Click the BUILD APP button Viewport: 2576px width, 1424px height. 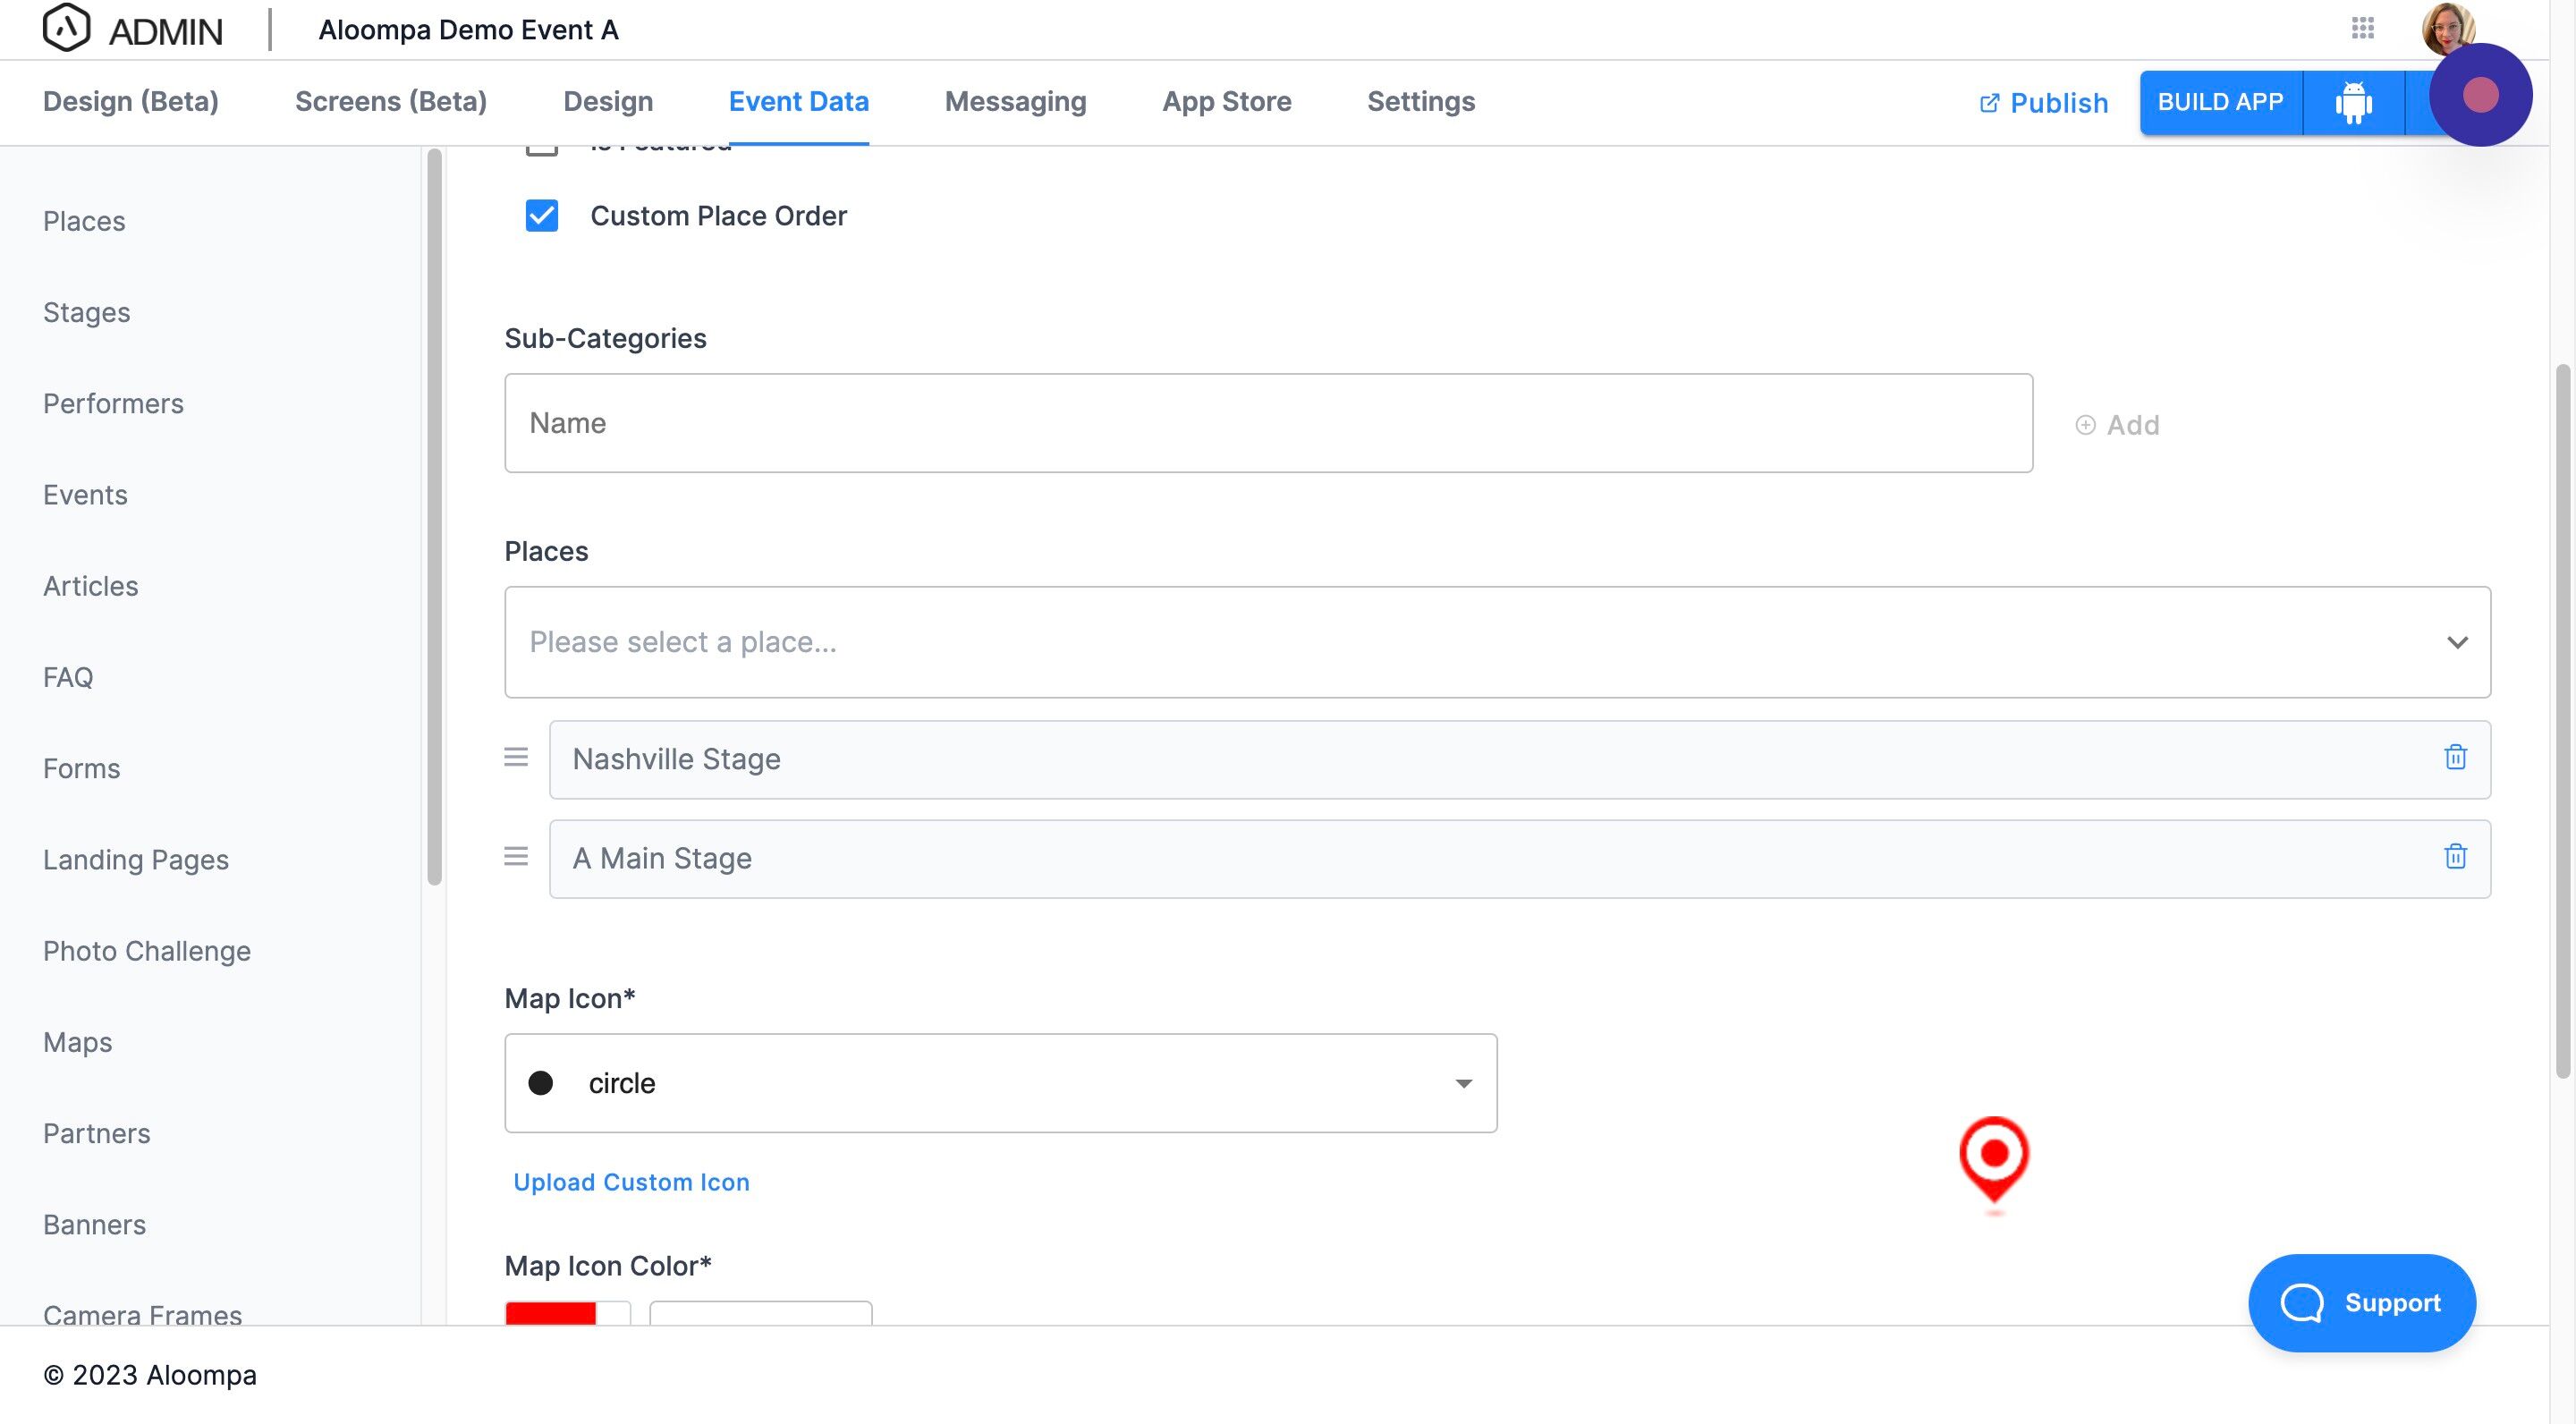tap(2220, 102)
